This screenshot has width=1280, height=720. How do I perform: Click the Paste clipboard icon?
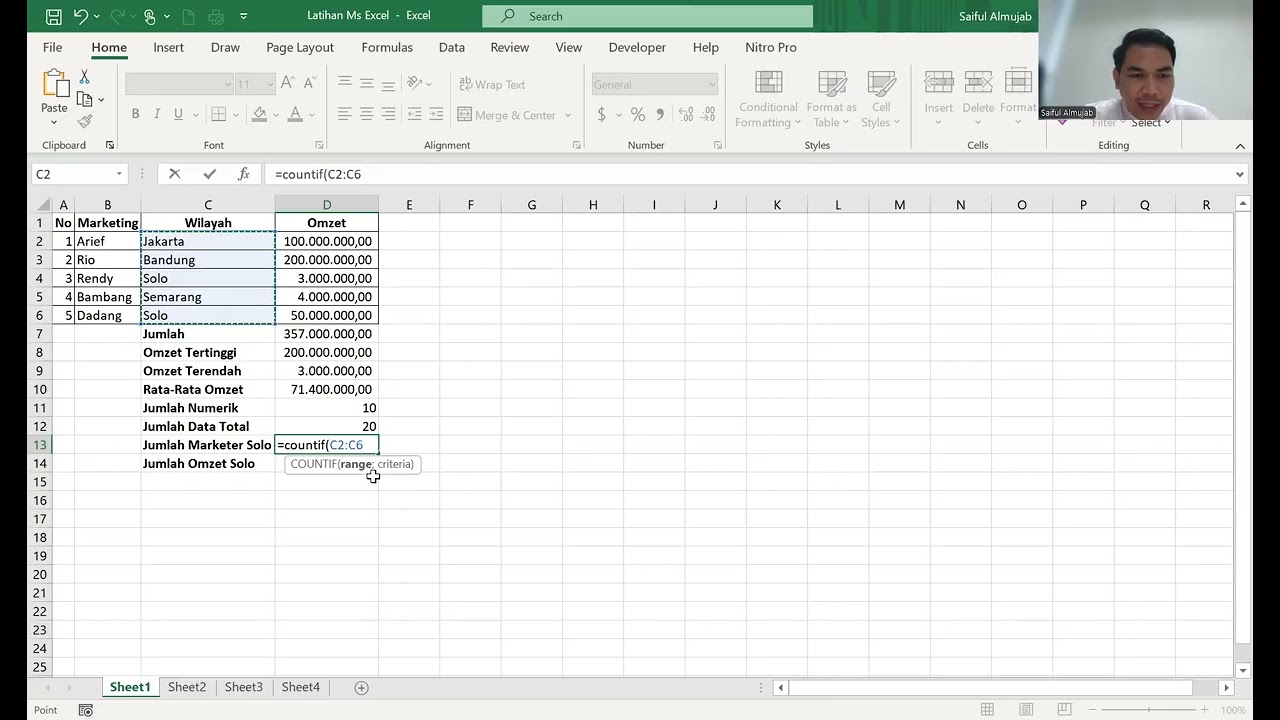pos(54,83)
